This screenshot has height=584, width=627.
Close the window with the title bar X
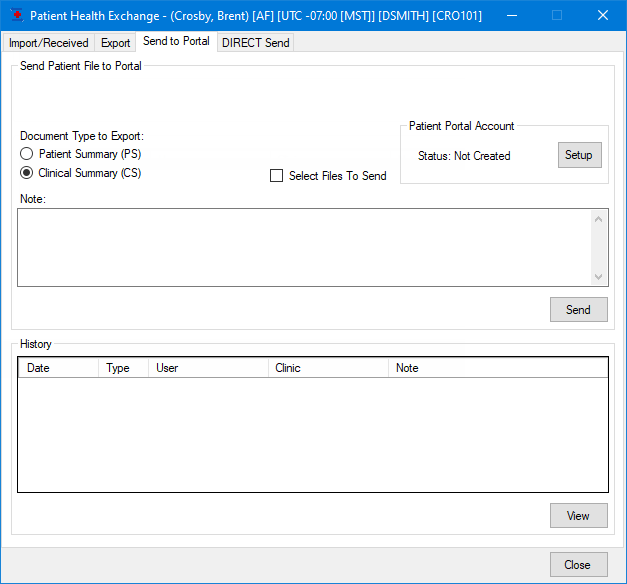pyautogui.click(x=603, y=16)
